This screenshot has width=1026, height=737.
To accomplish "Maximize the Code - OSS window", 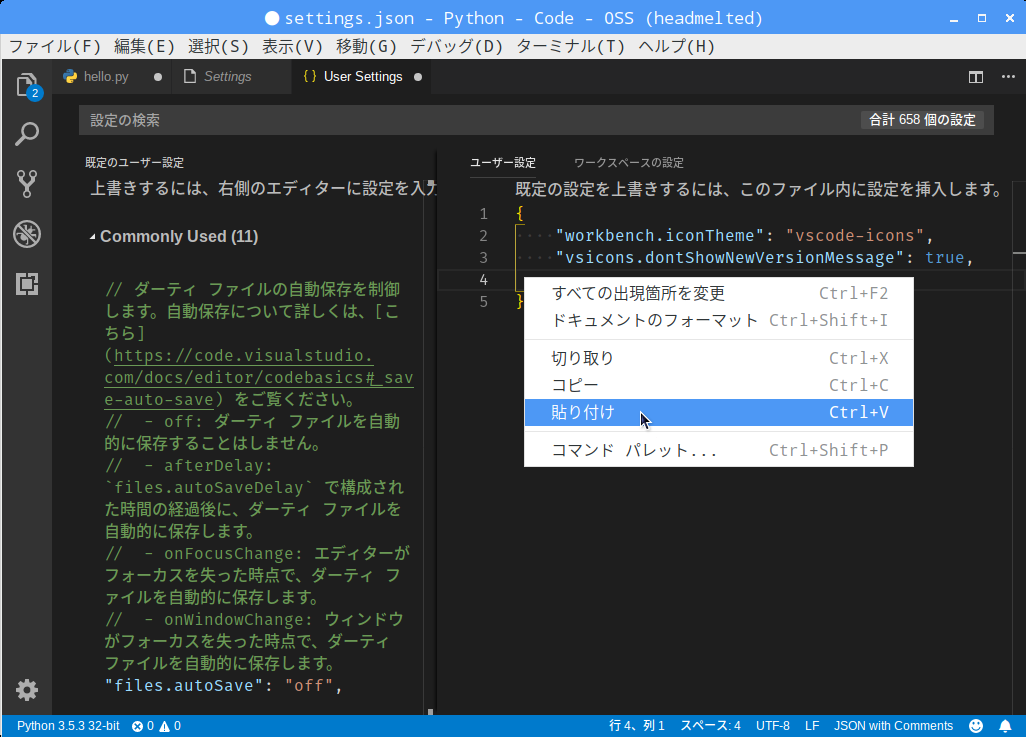I will coord(982,18).
